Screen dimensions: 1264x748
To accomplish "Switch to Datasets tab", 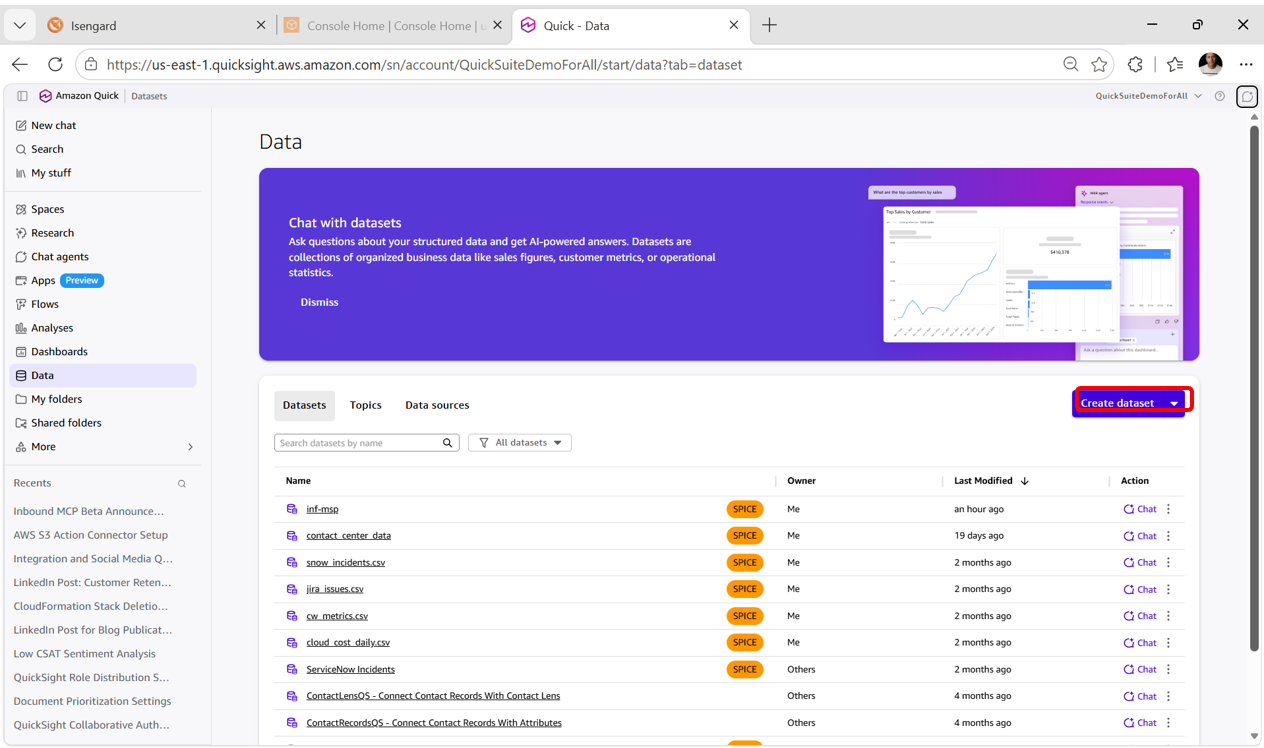I will (304, 405).
